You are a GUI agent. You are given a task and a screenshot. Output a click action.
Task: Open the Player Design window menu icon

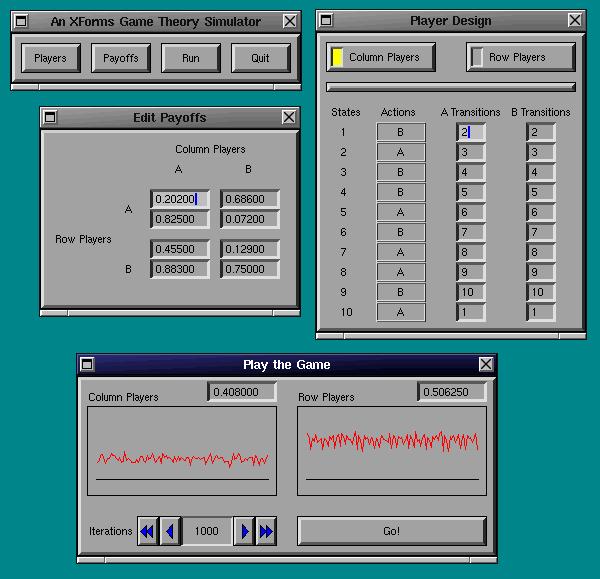pyautogui.click(x=325, y=20)
